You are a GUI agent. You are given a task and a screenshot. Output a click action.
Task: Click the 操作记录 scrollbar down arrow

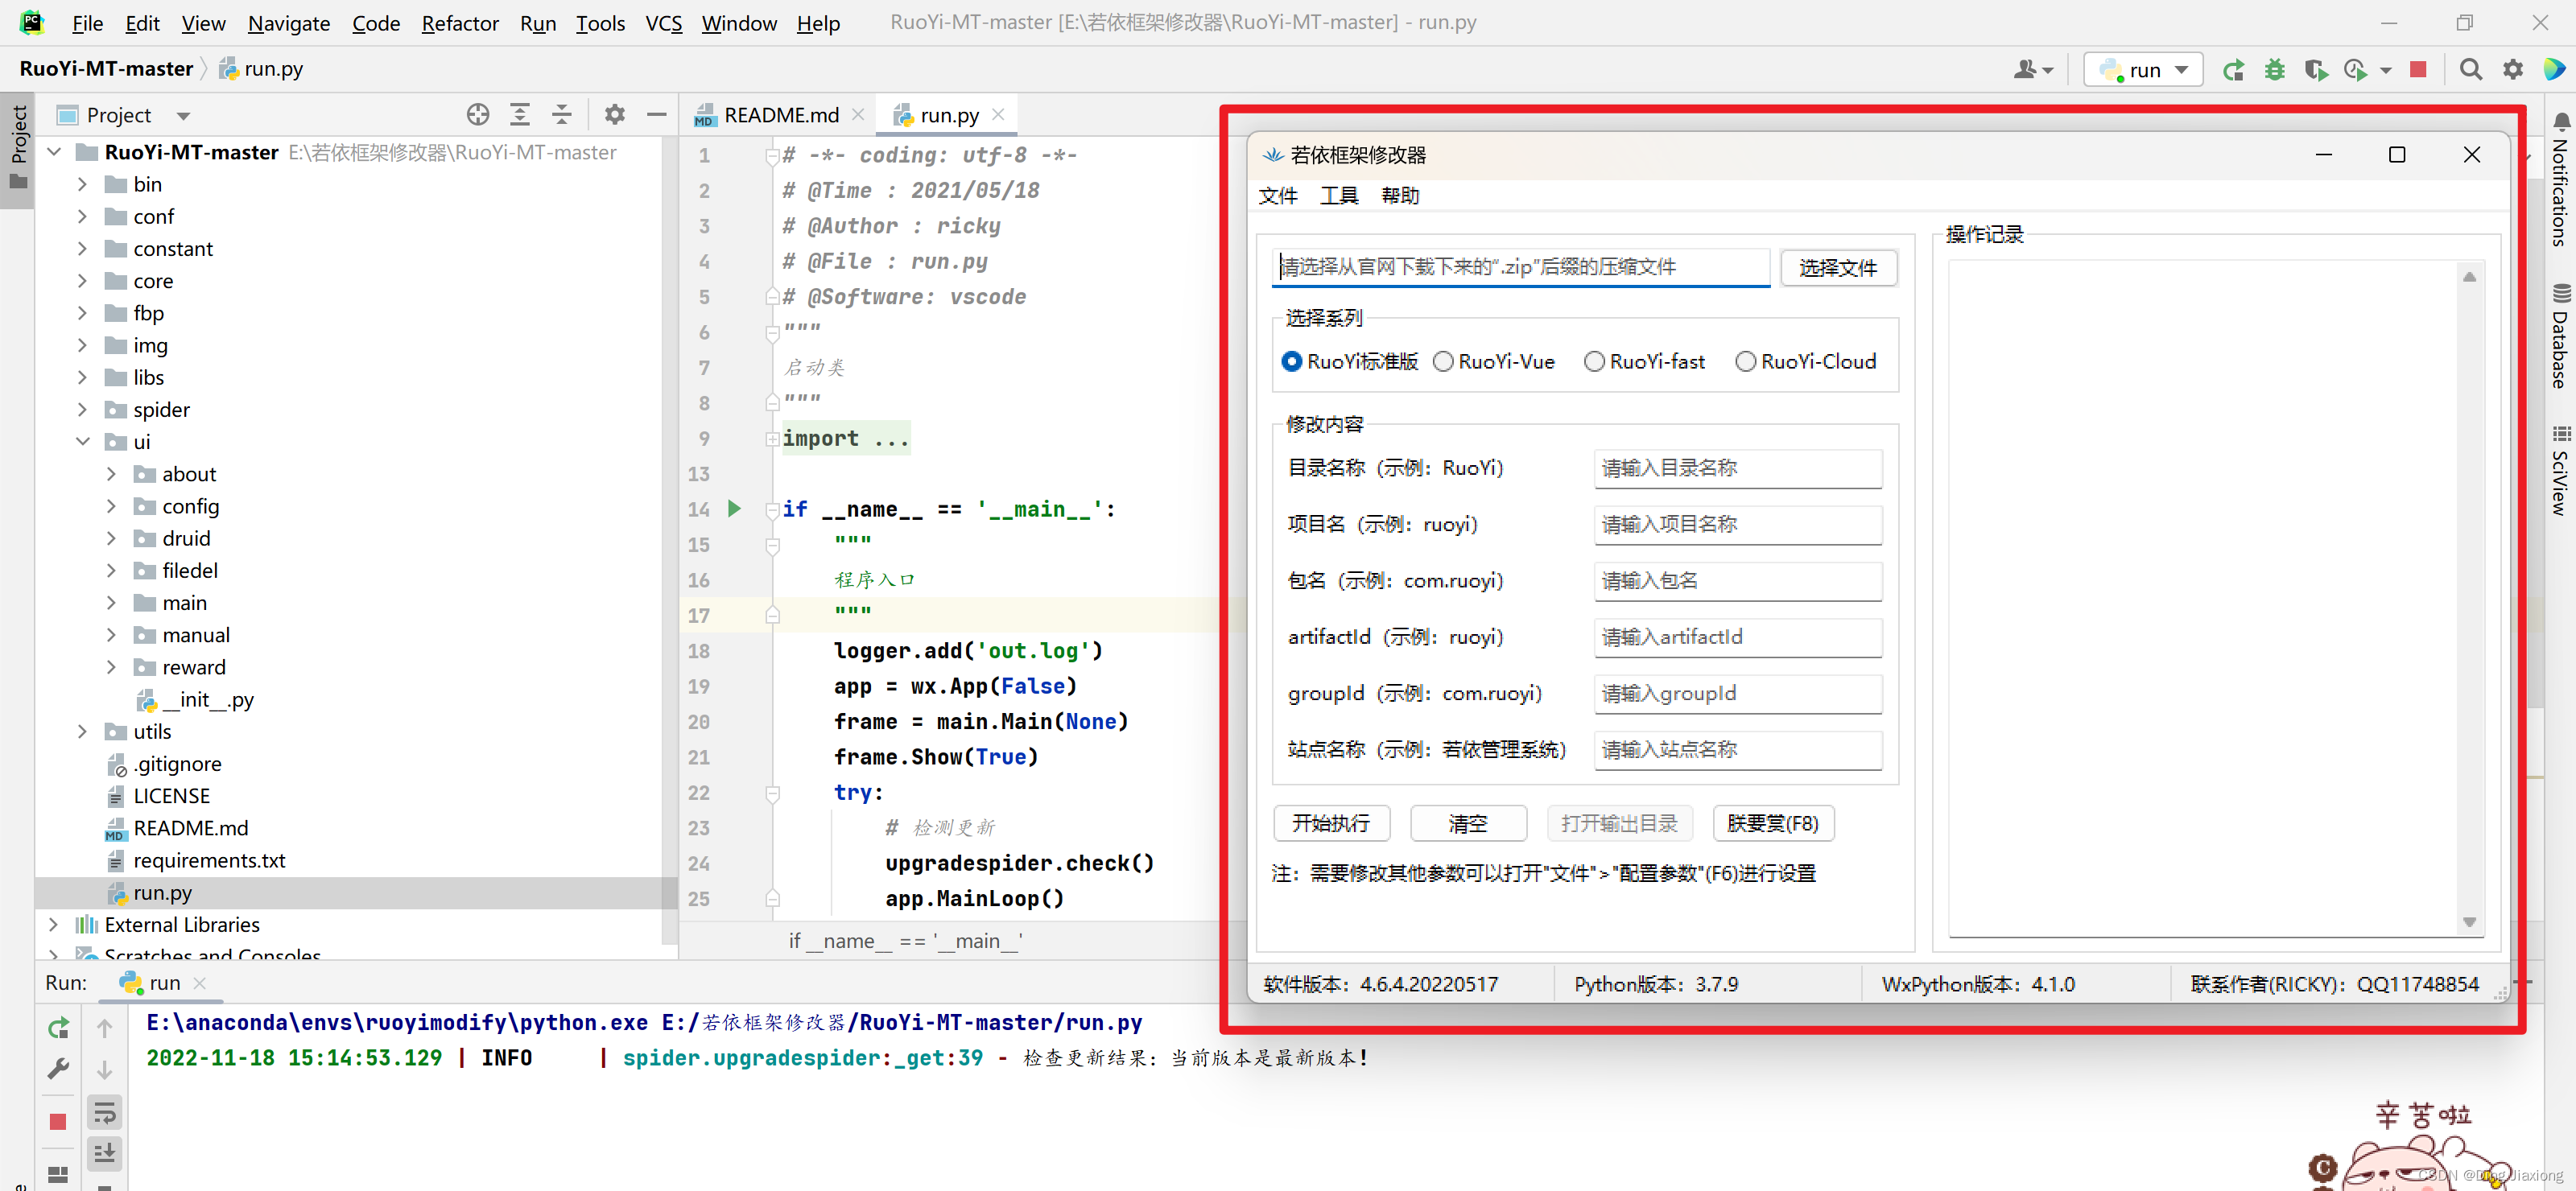coord(2469,922)
